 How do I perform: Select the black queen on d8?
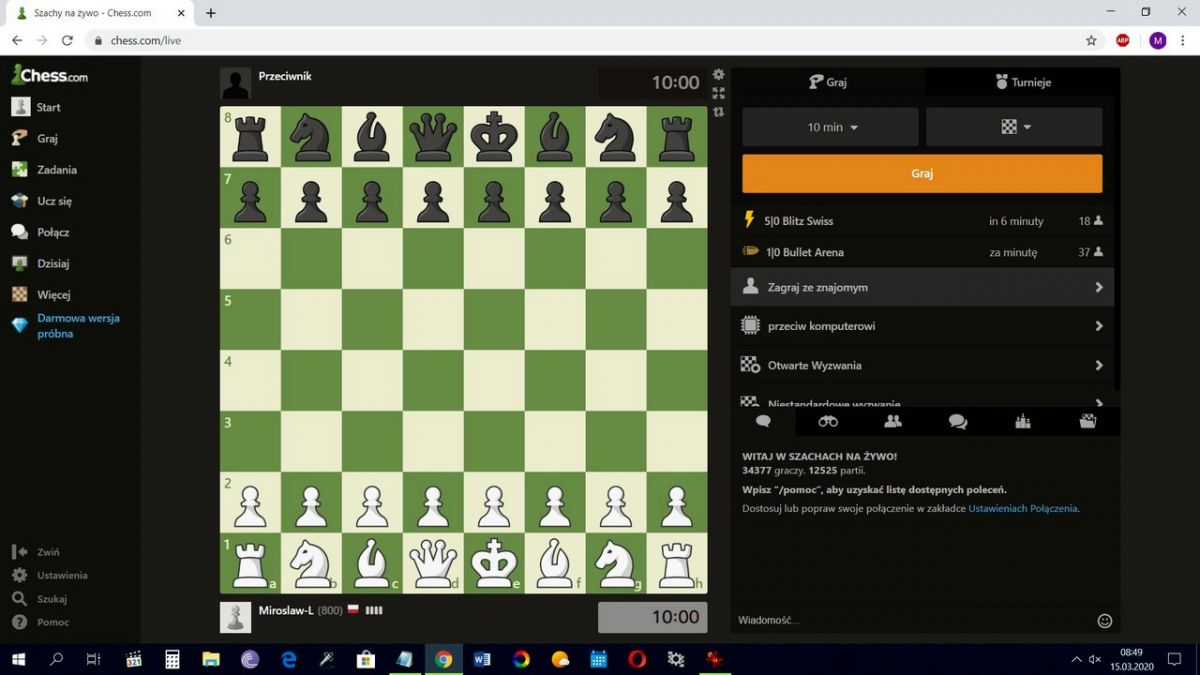tap(433, 137)
